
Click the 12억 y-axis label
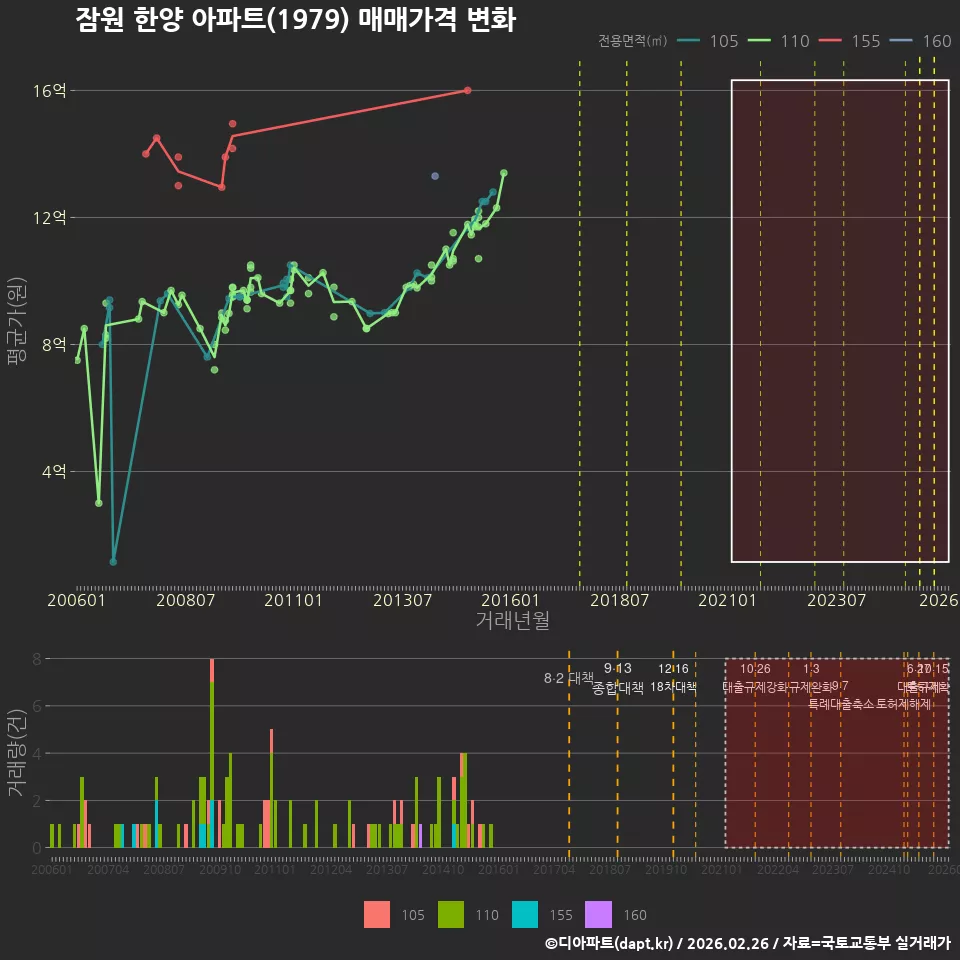point(50,217)
